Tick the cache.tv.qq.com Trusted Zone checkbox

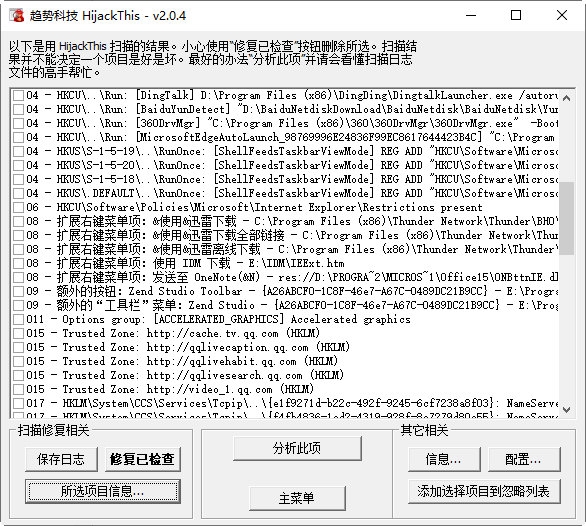(x=18, y=333)
